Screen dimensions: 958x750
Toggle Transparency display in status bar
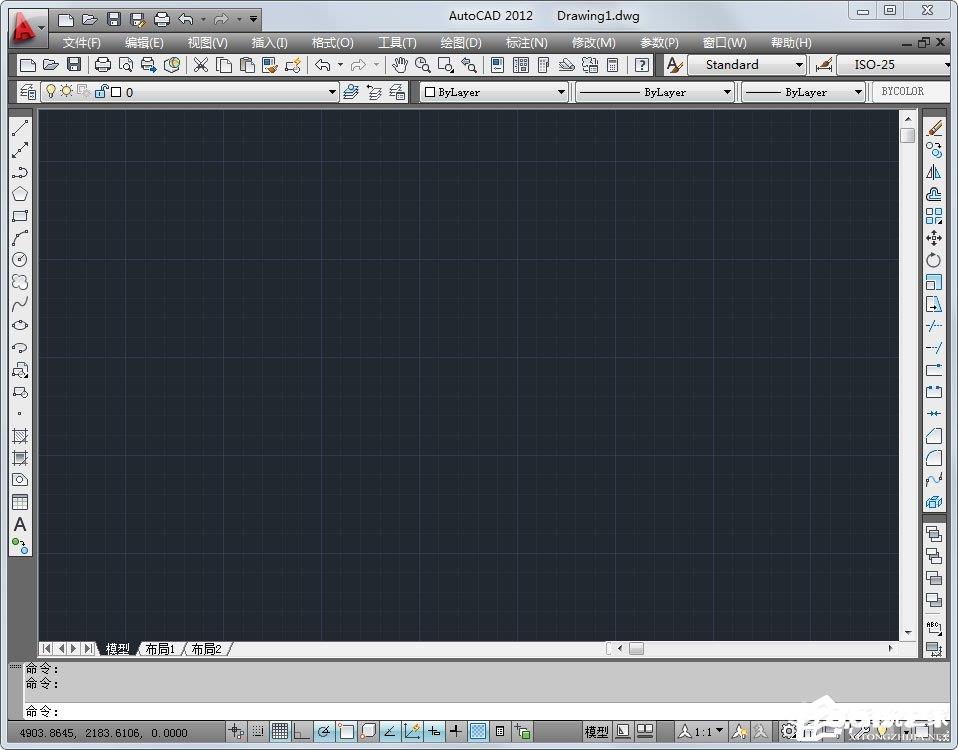(478, 731)
